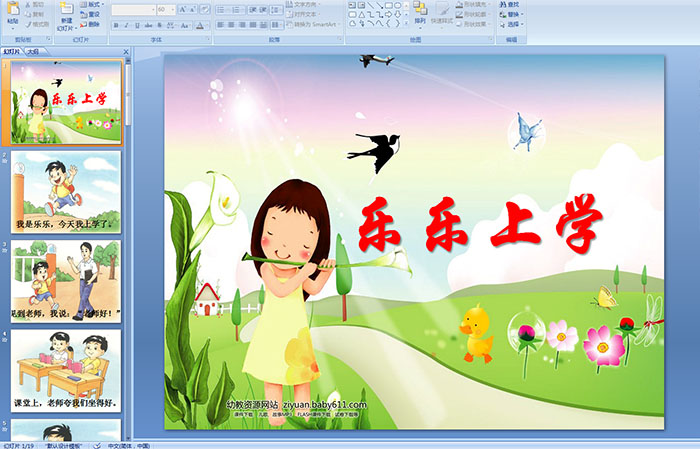Viewport: 700px width, 449px height.
Task: Click Delete (删除) slide button
Action: 90,24
